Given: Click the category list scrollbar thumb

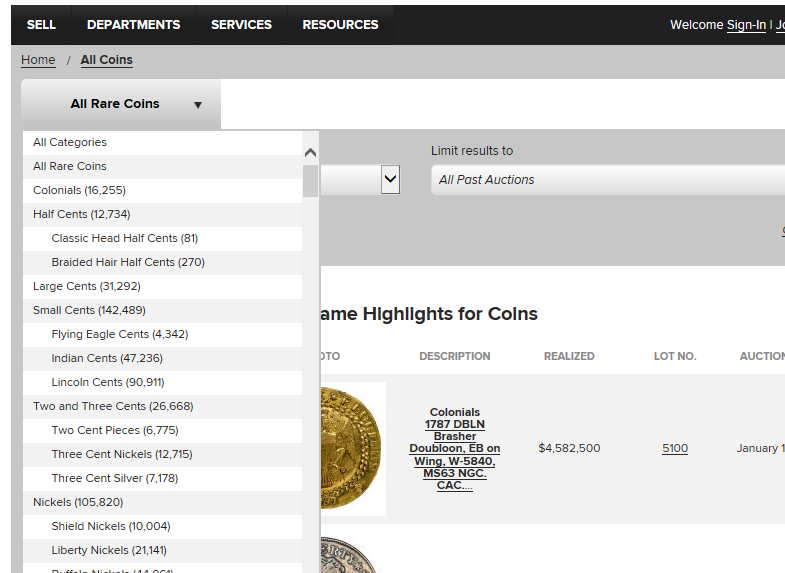Looking at the screenshot, I should pyautogui.click(x=310, y=181).
